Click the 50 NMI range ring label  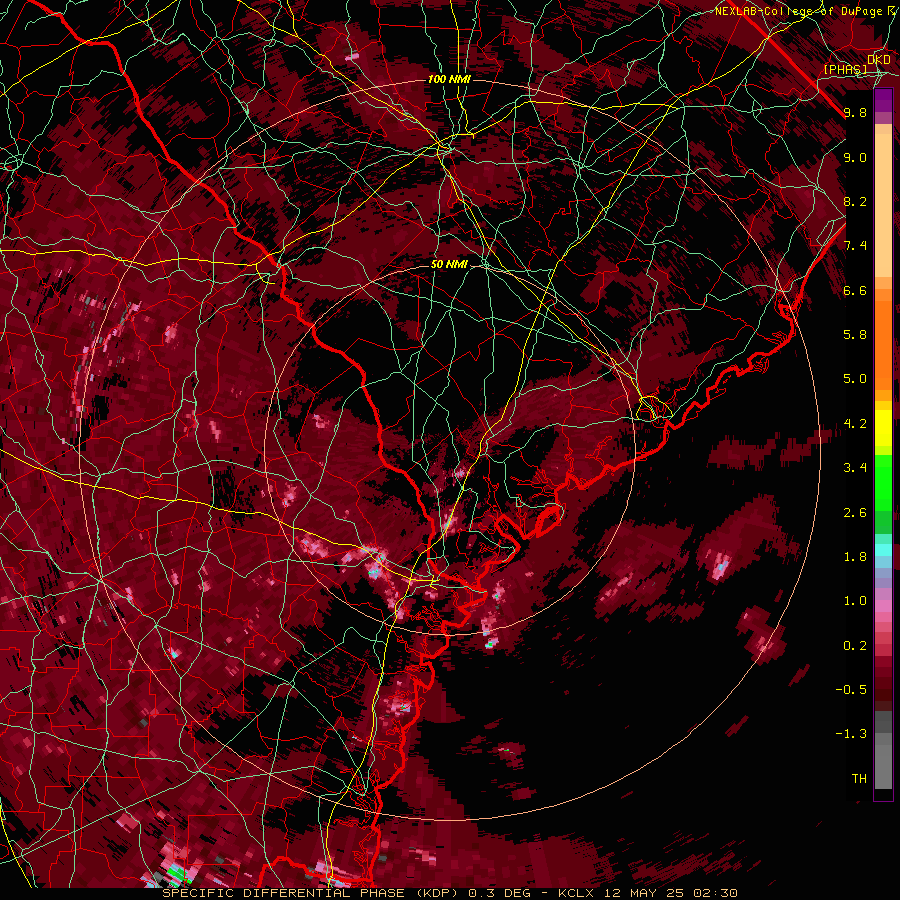[449, 265]
